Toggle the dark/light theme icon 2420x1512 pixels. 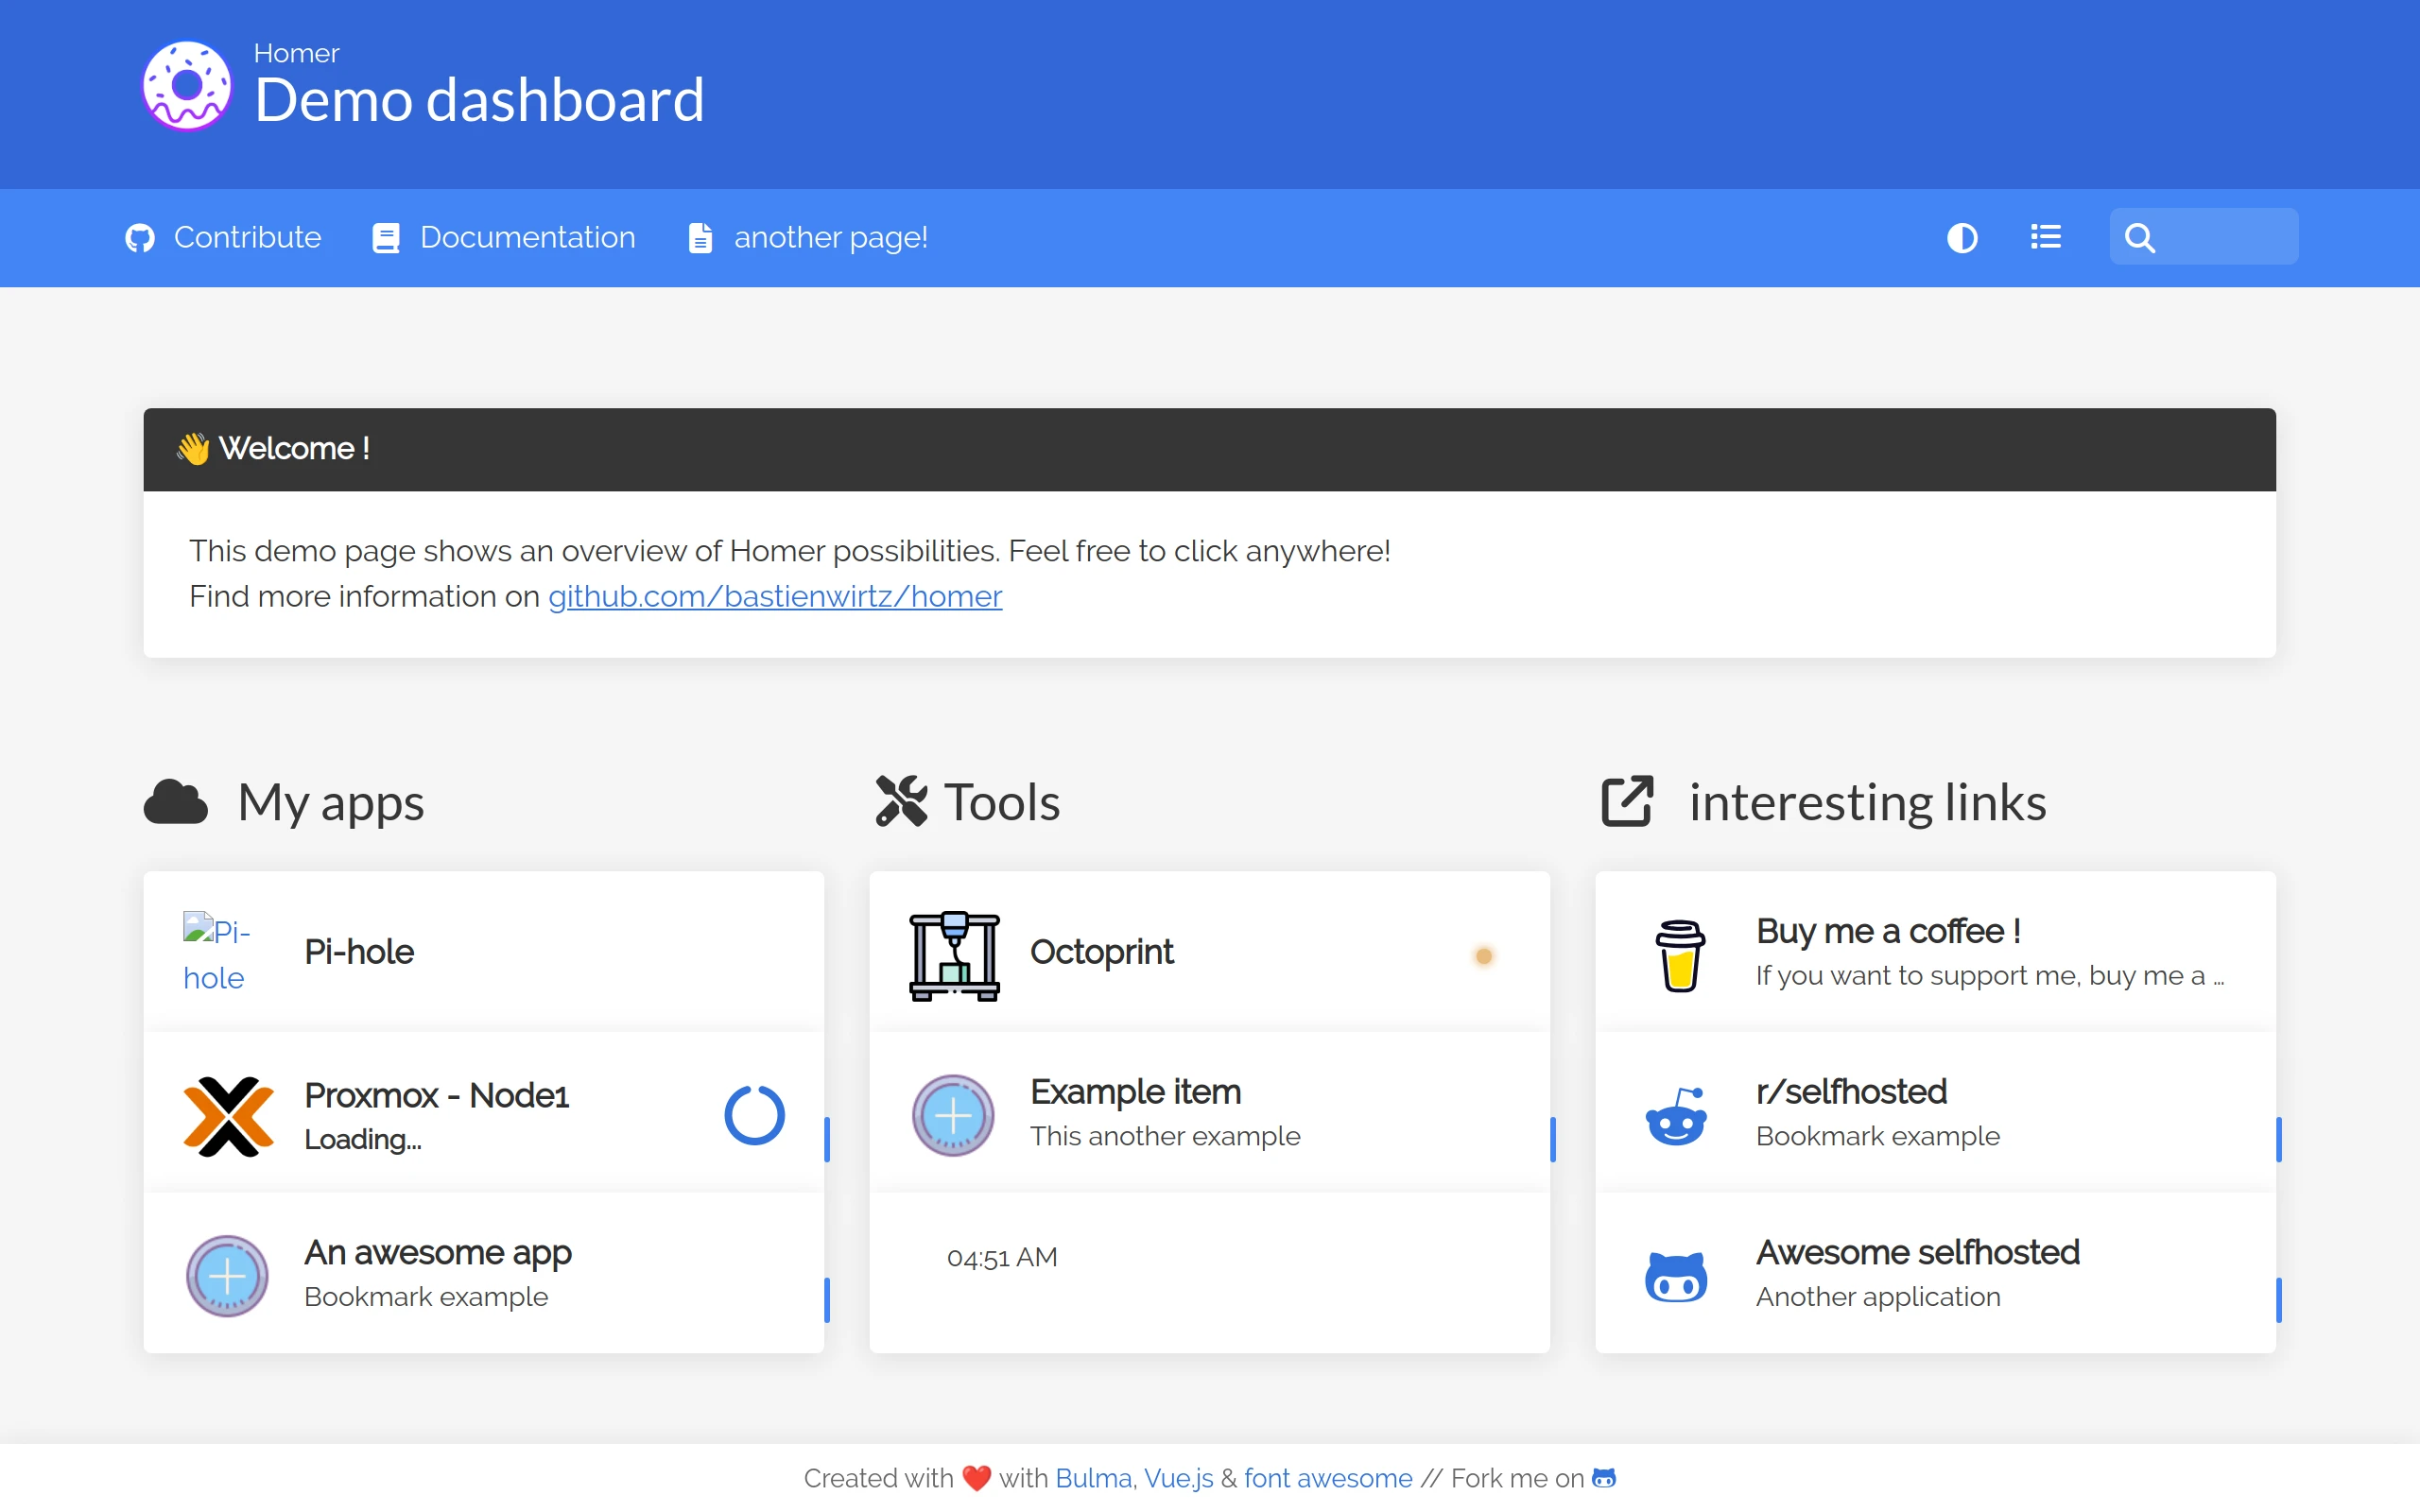point(1962,238)
